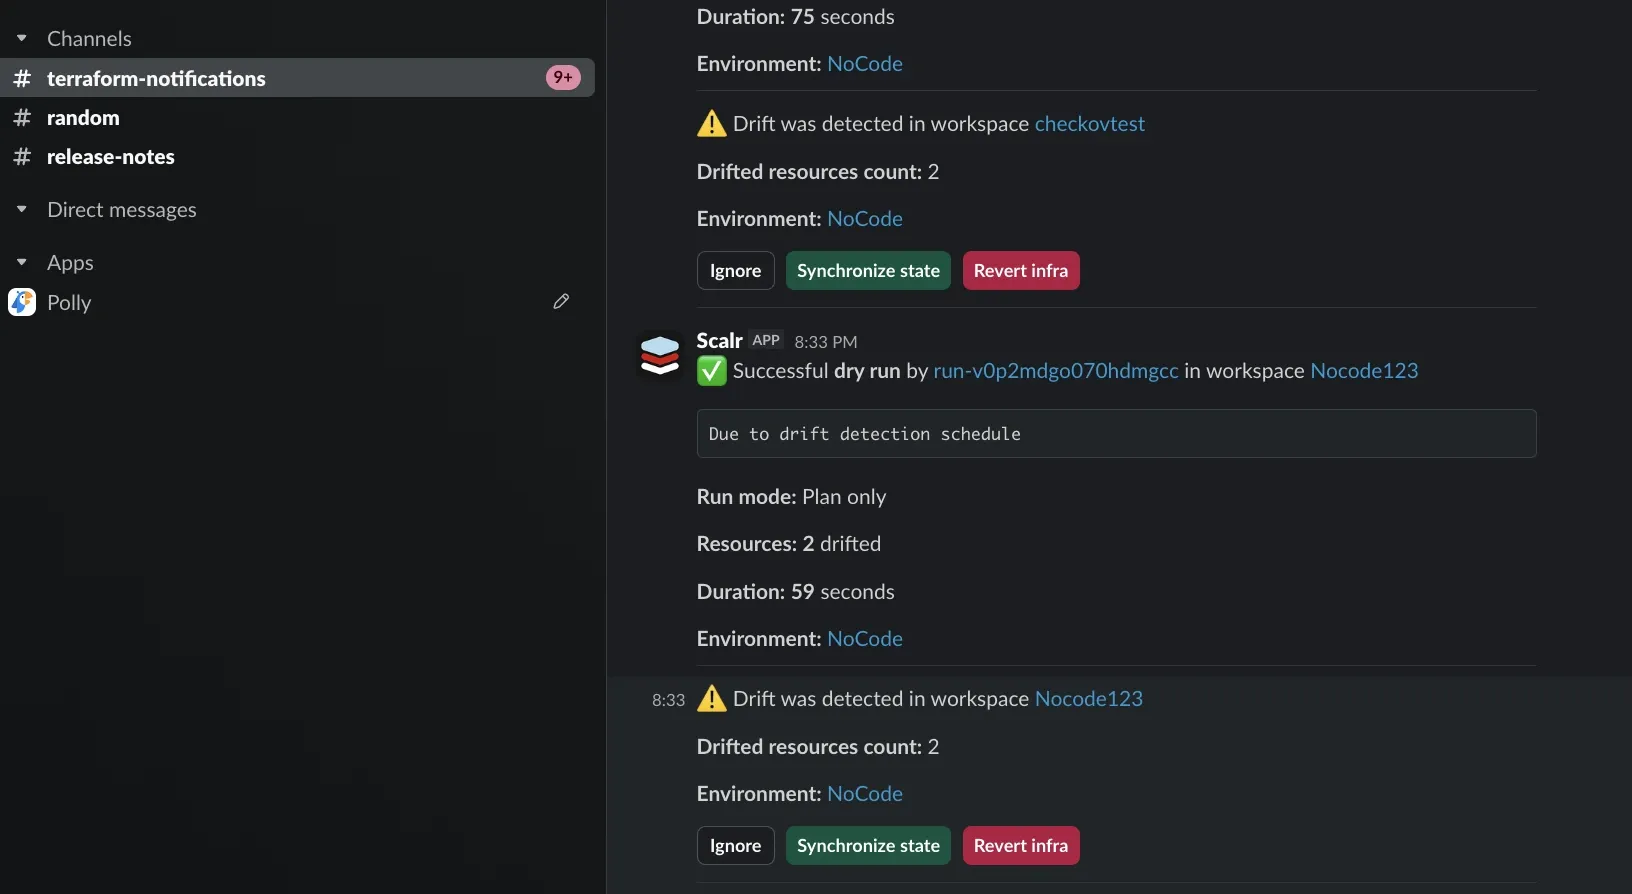Click the Polly parrot app icon
1632x894 pixels.
(x=22, y=302)
